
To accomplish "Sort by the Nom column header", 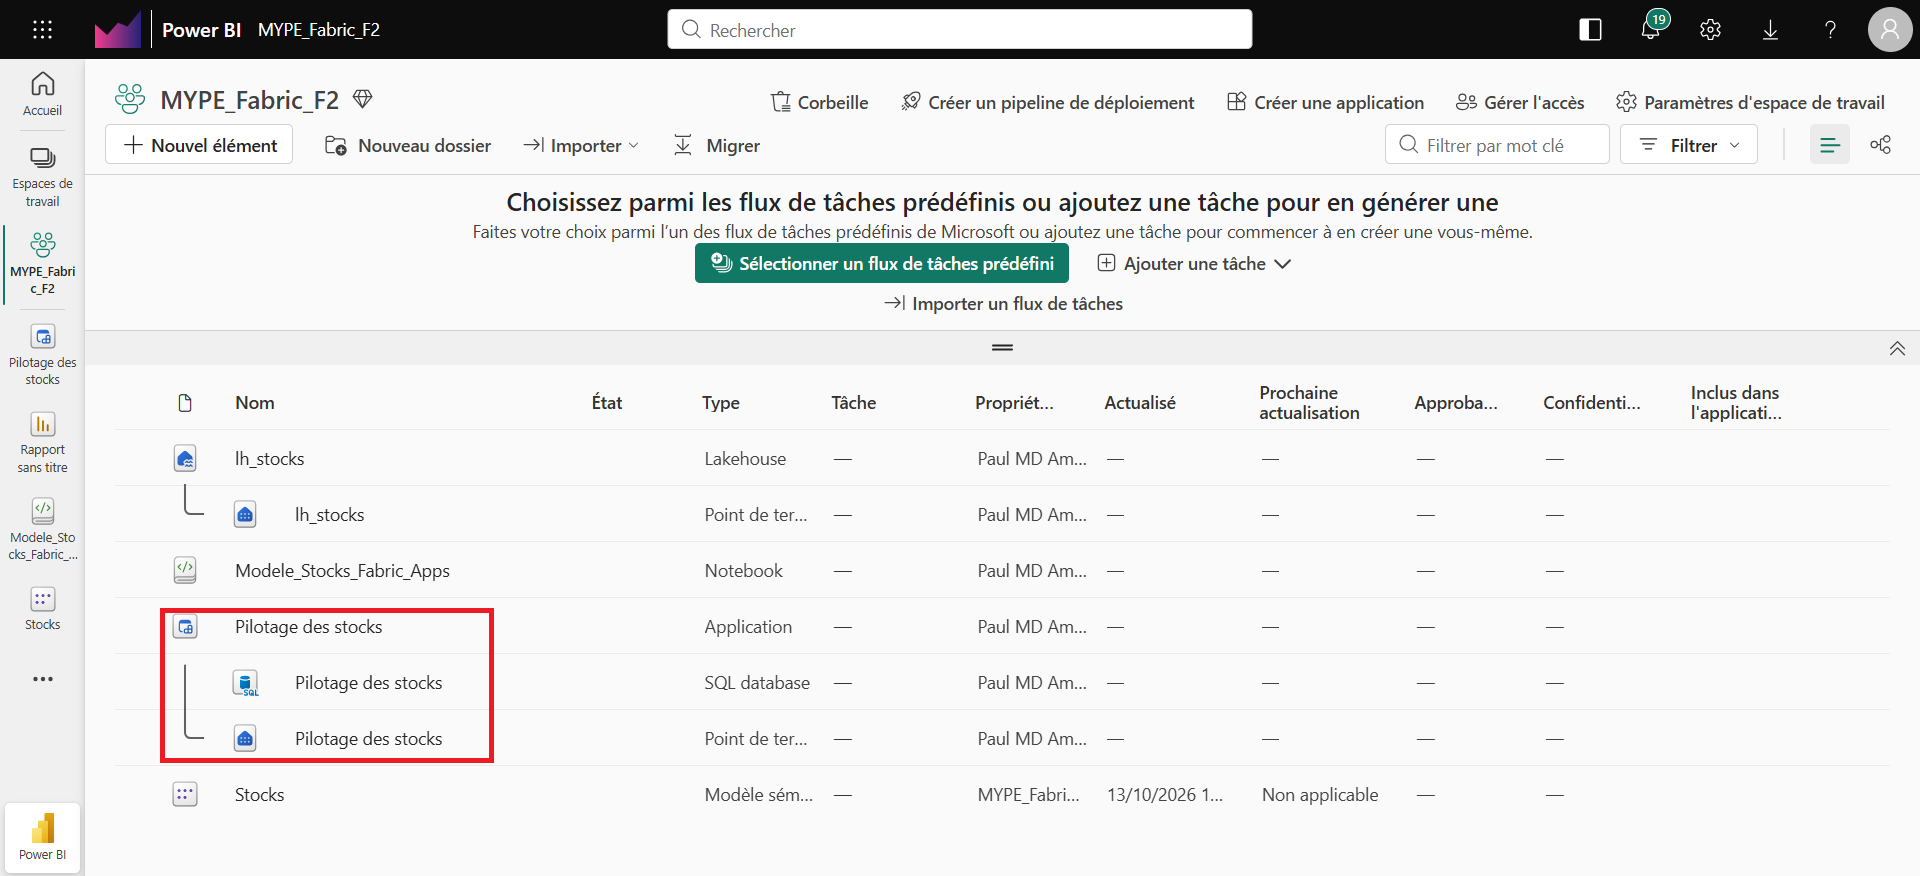I will [x=255, y=403].
